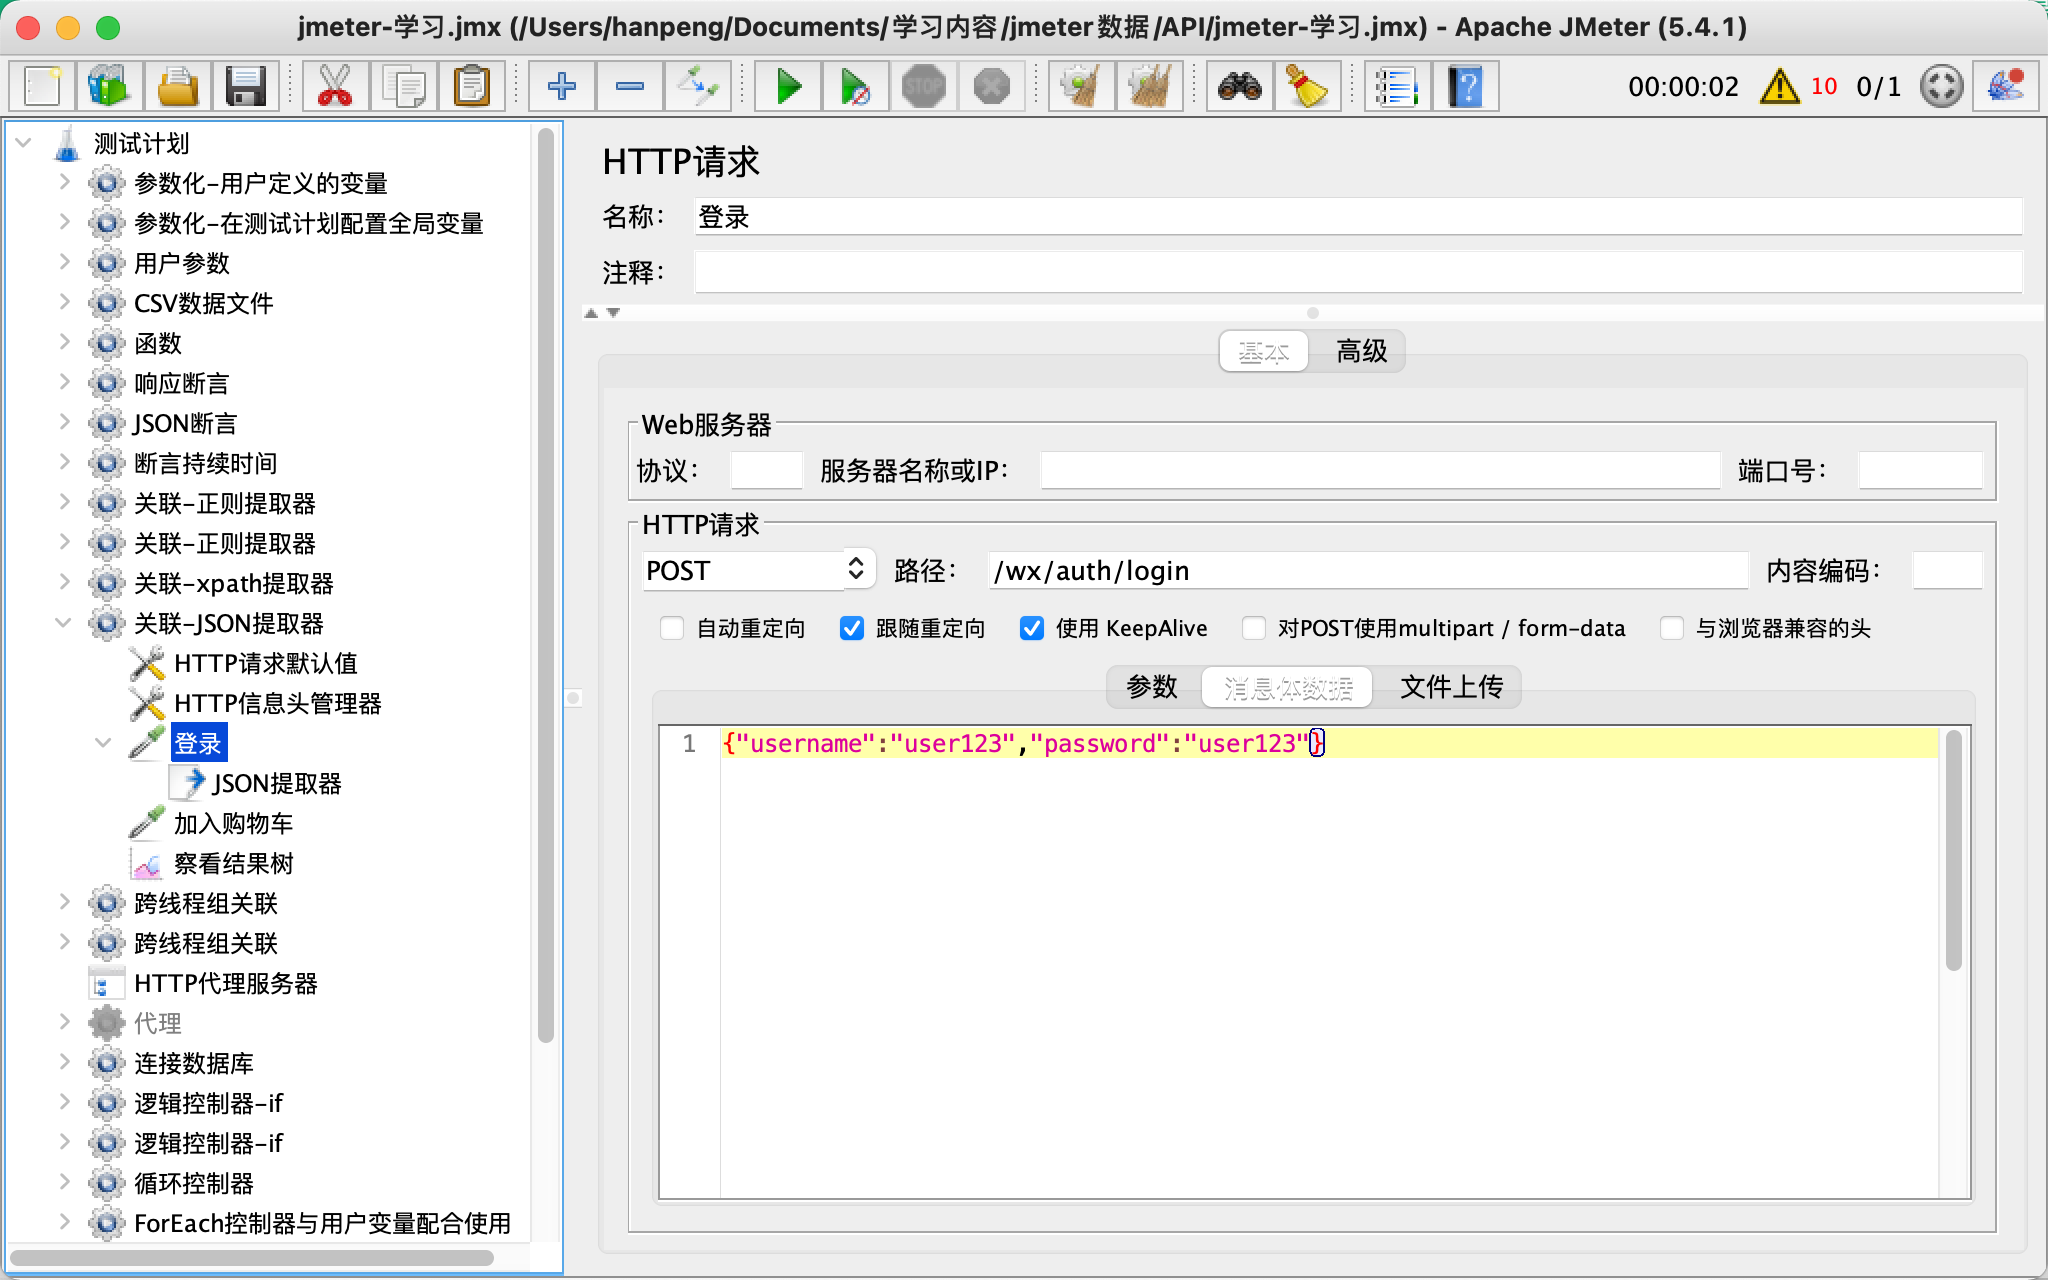Image resolution: width=2048 pixels, height=1280 pixels.
Task: Expand the 响应断言 tree node
Action: point(63,383)
